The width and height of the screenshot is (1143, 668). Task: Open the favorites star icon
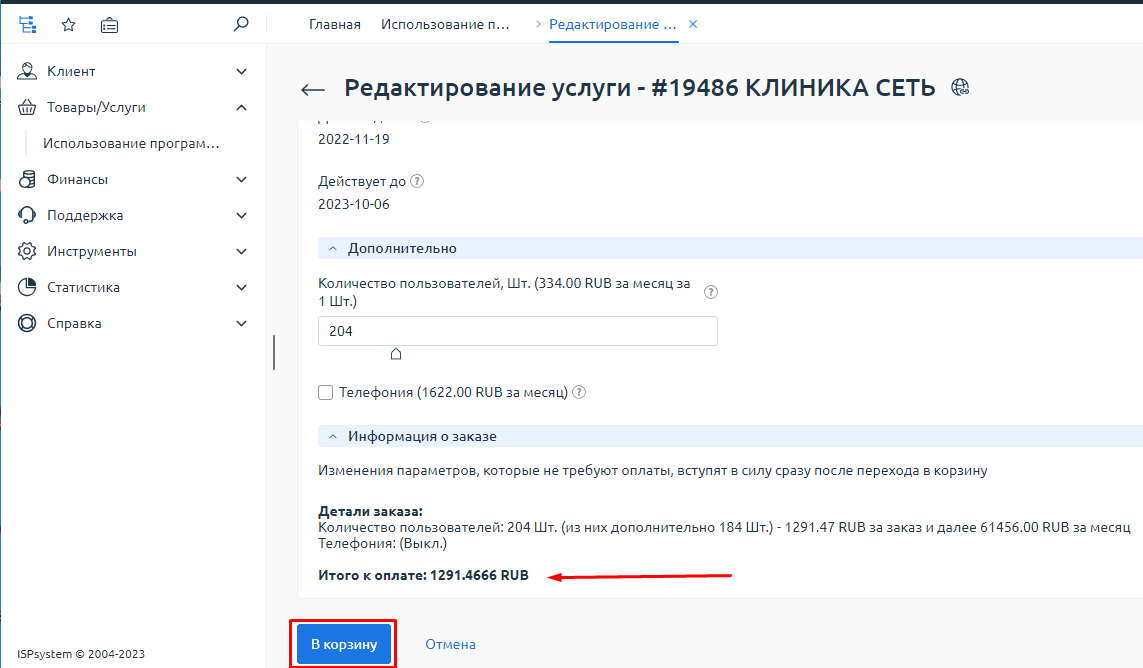click(x=69, y=25)
